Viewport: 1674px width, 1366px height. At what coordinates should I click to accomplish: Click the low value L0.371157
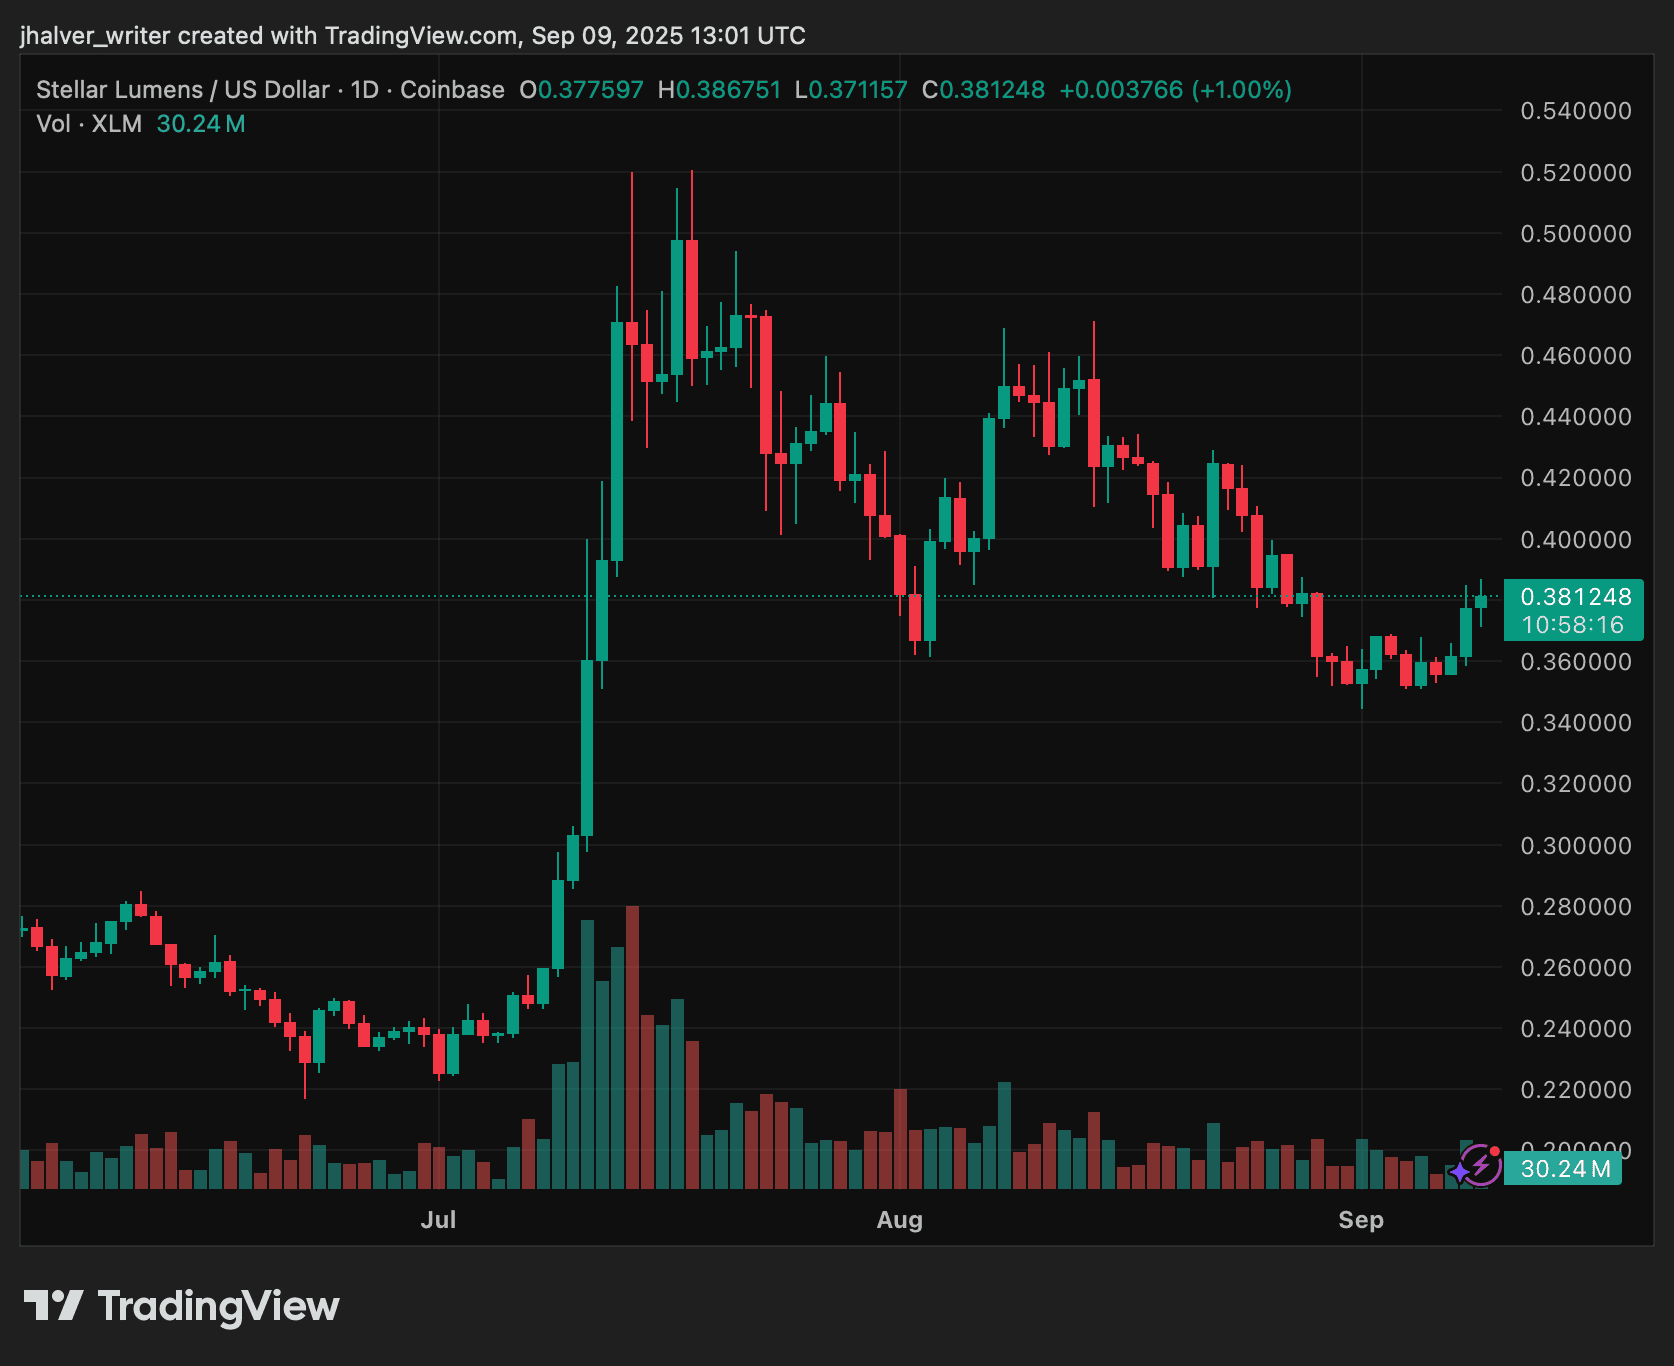pyautogui.click(x=851, y=90)
